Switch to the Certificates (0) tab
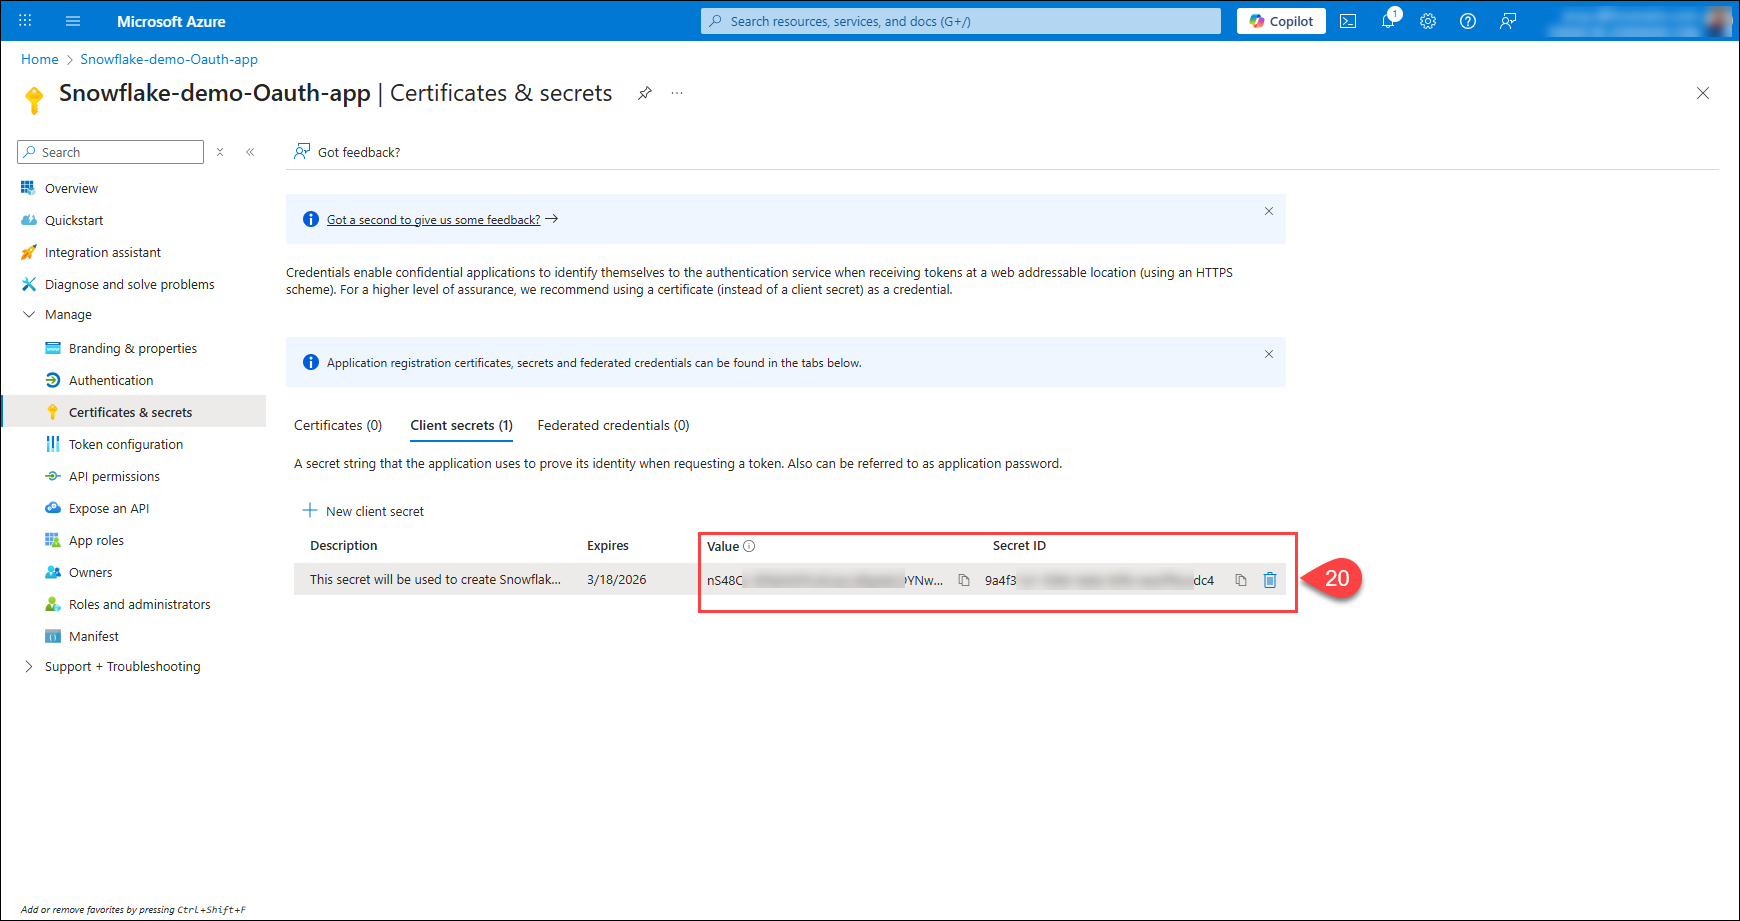The width and height of the screenshot is (1740, 921). pyautogui.click(x=338, y=425)
